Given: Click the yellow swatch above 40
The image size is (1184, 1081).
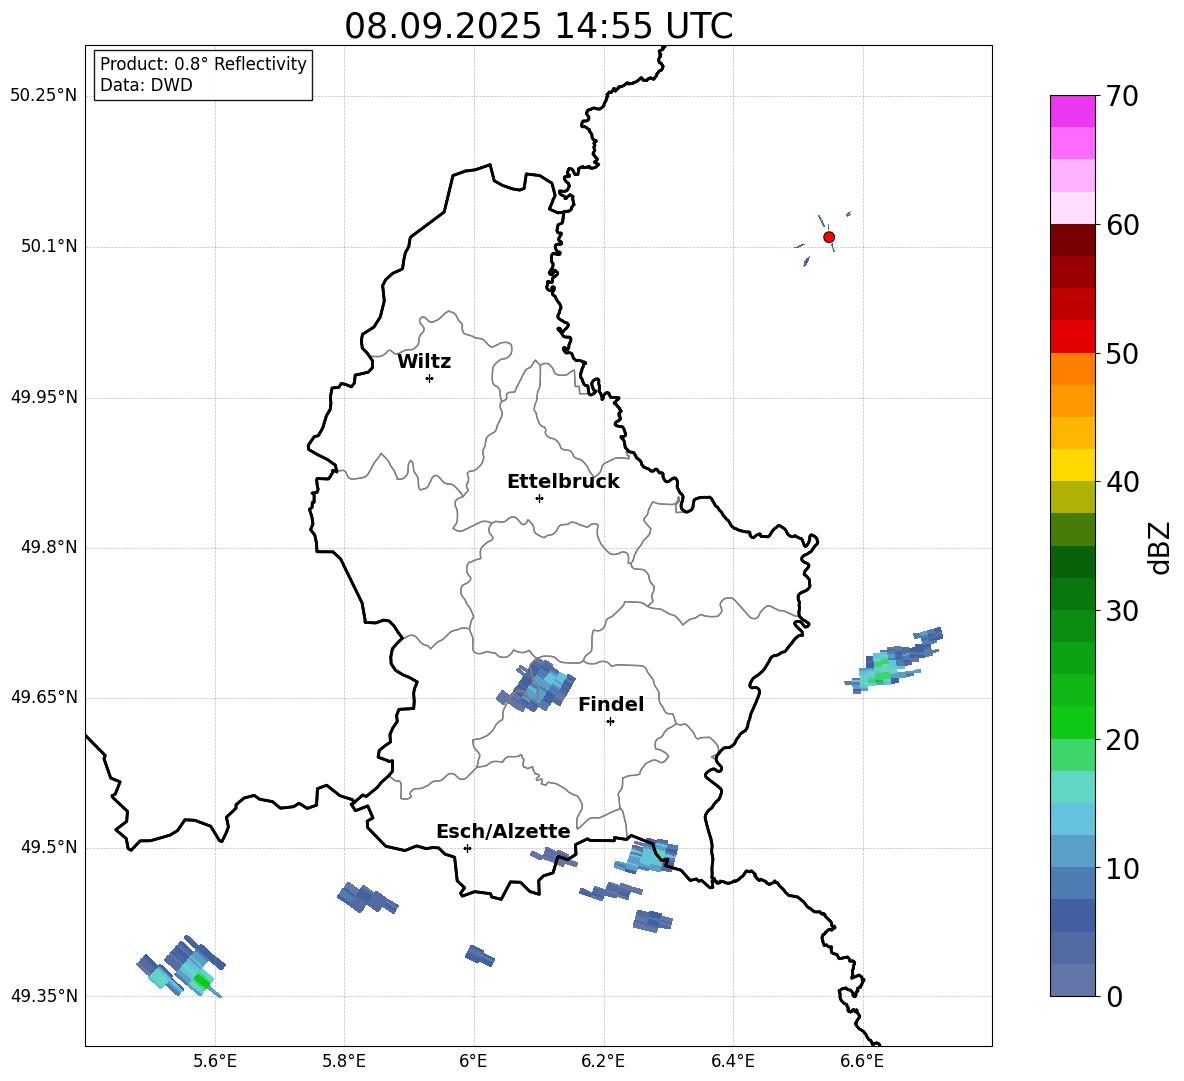Looking at the screenshot, I should tap(1072, 465).
